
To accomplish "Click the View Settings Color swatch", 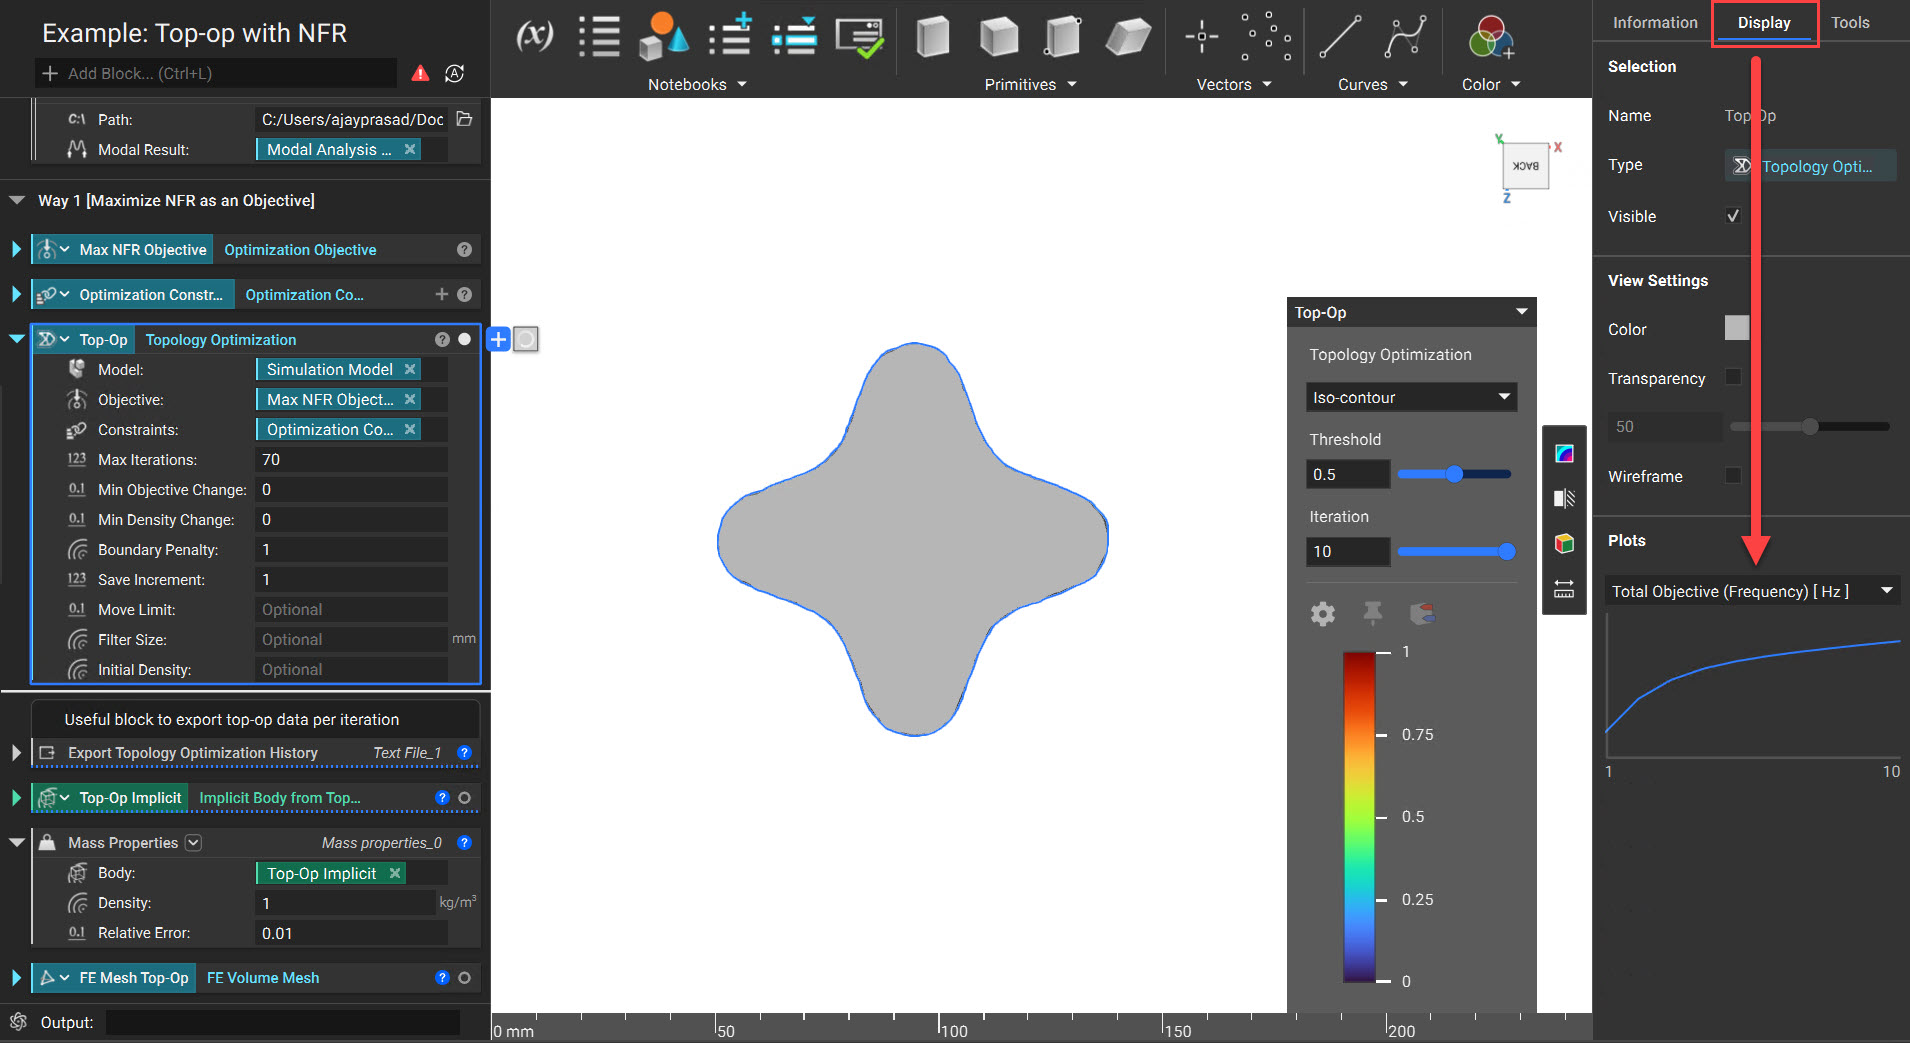I will (1737, 328).
